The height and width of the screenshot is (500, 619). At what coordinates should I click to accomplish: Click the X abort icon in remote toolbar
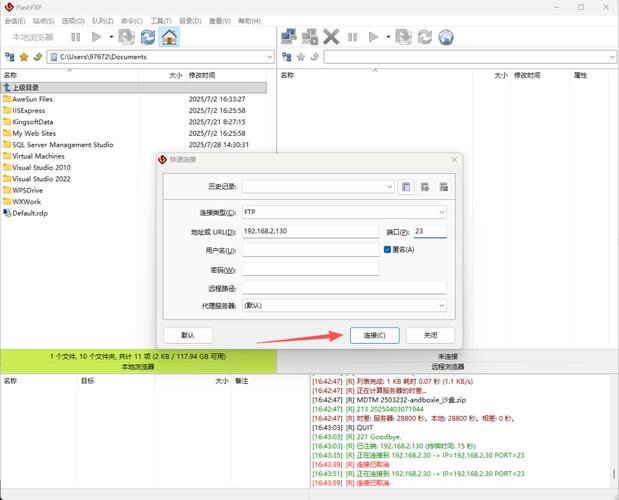pos(332,37)
